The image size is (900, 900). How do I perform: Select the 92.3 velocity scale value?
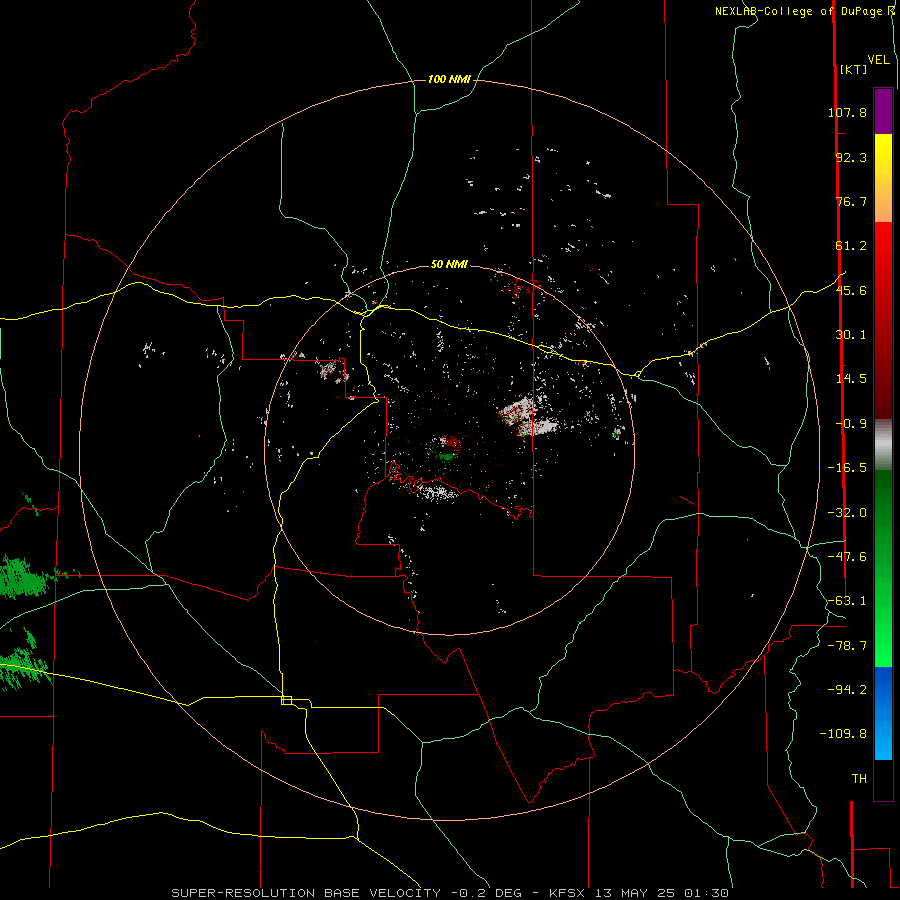(851, 157)
